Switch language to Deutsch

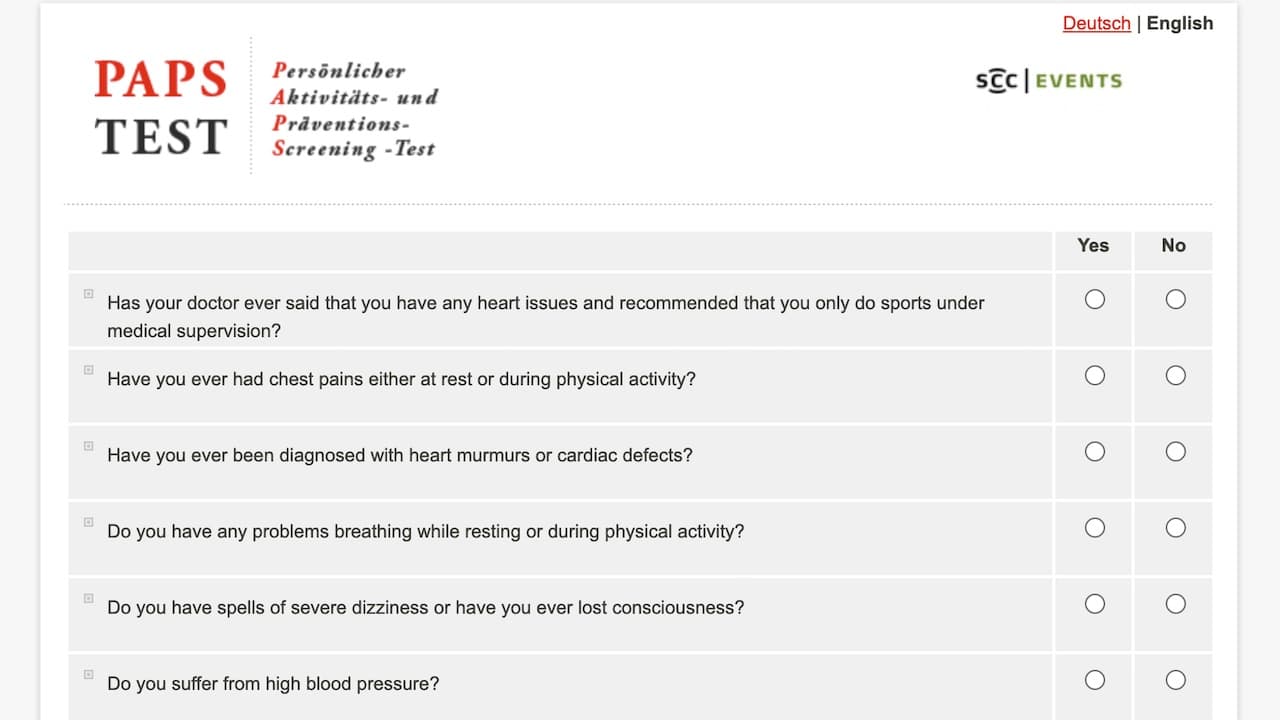tap(1096, 23)
